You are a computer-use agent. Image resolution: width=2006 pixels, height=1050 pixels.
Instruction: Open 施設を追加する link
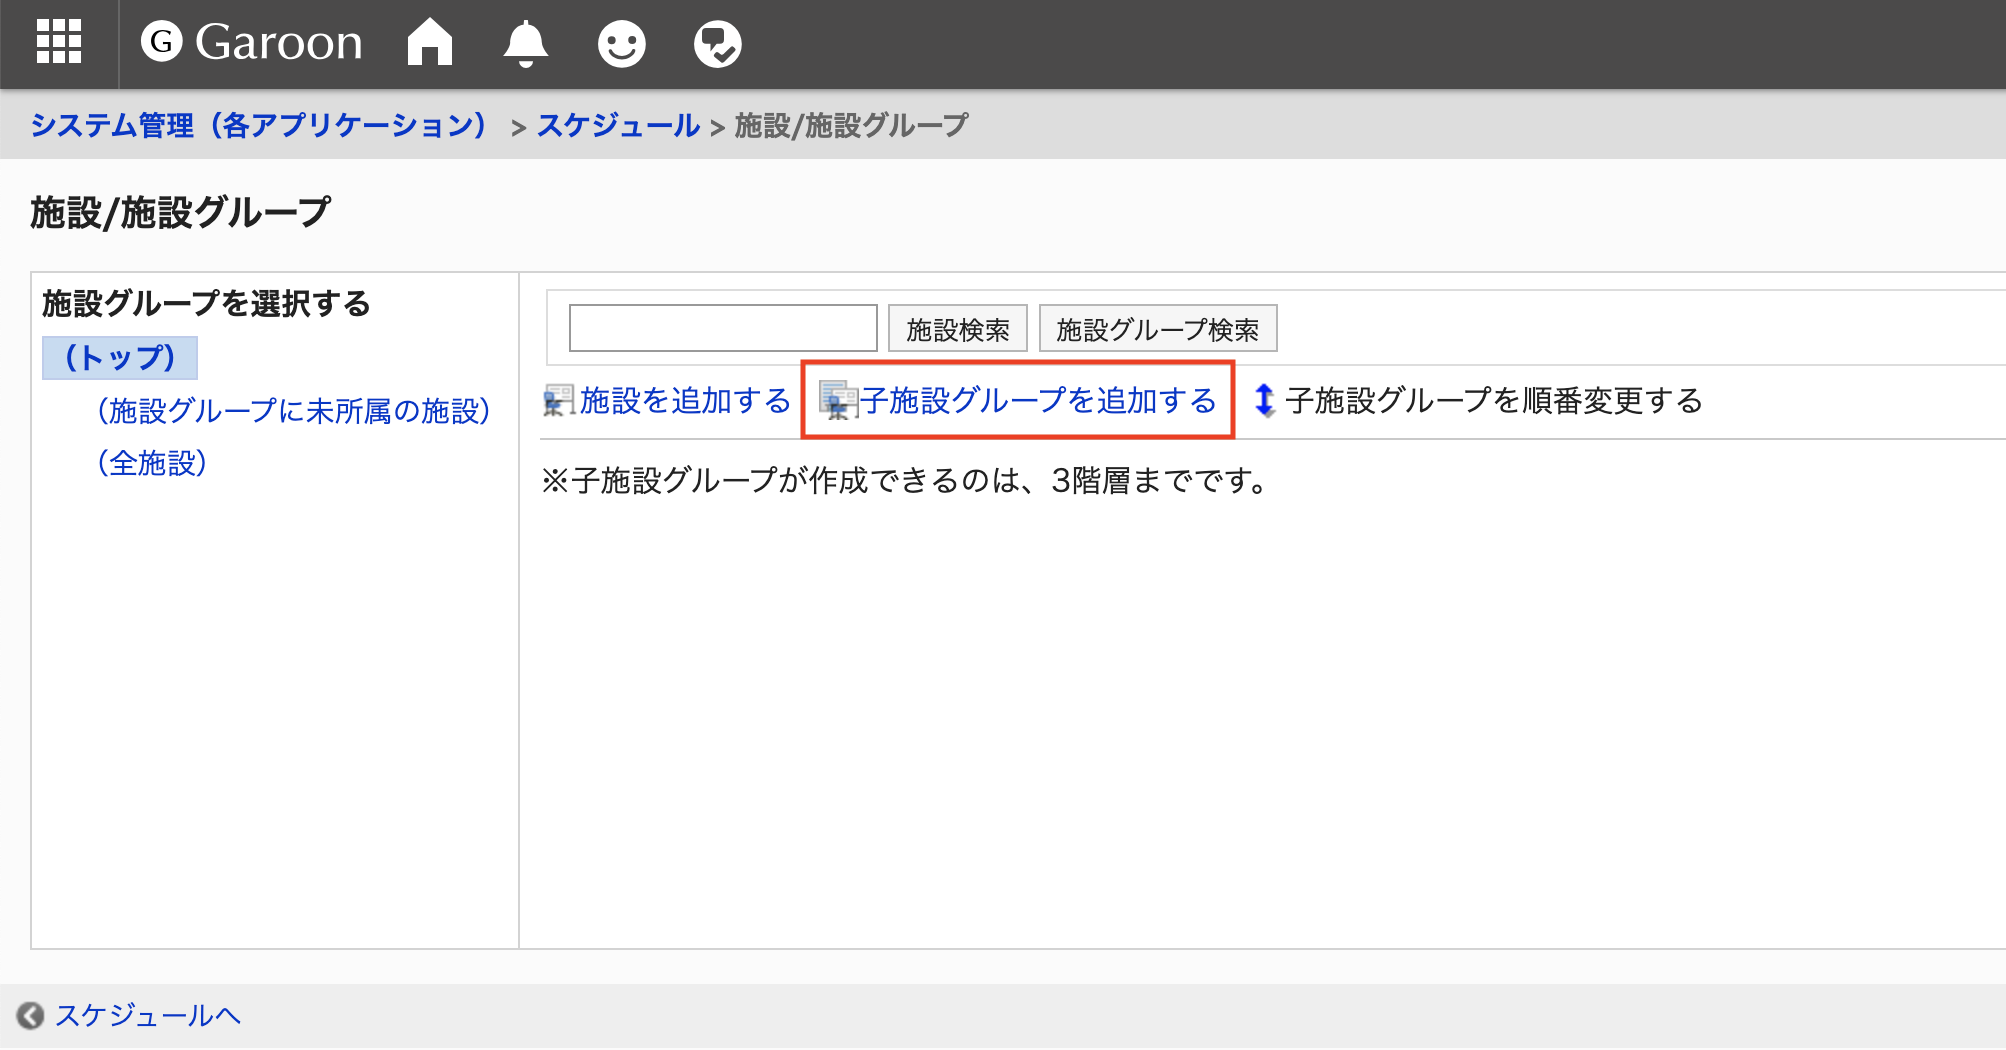686,399
